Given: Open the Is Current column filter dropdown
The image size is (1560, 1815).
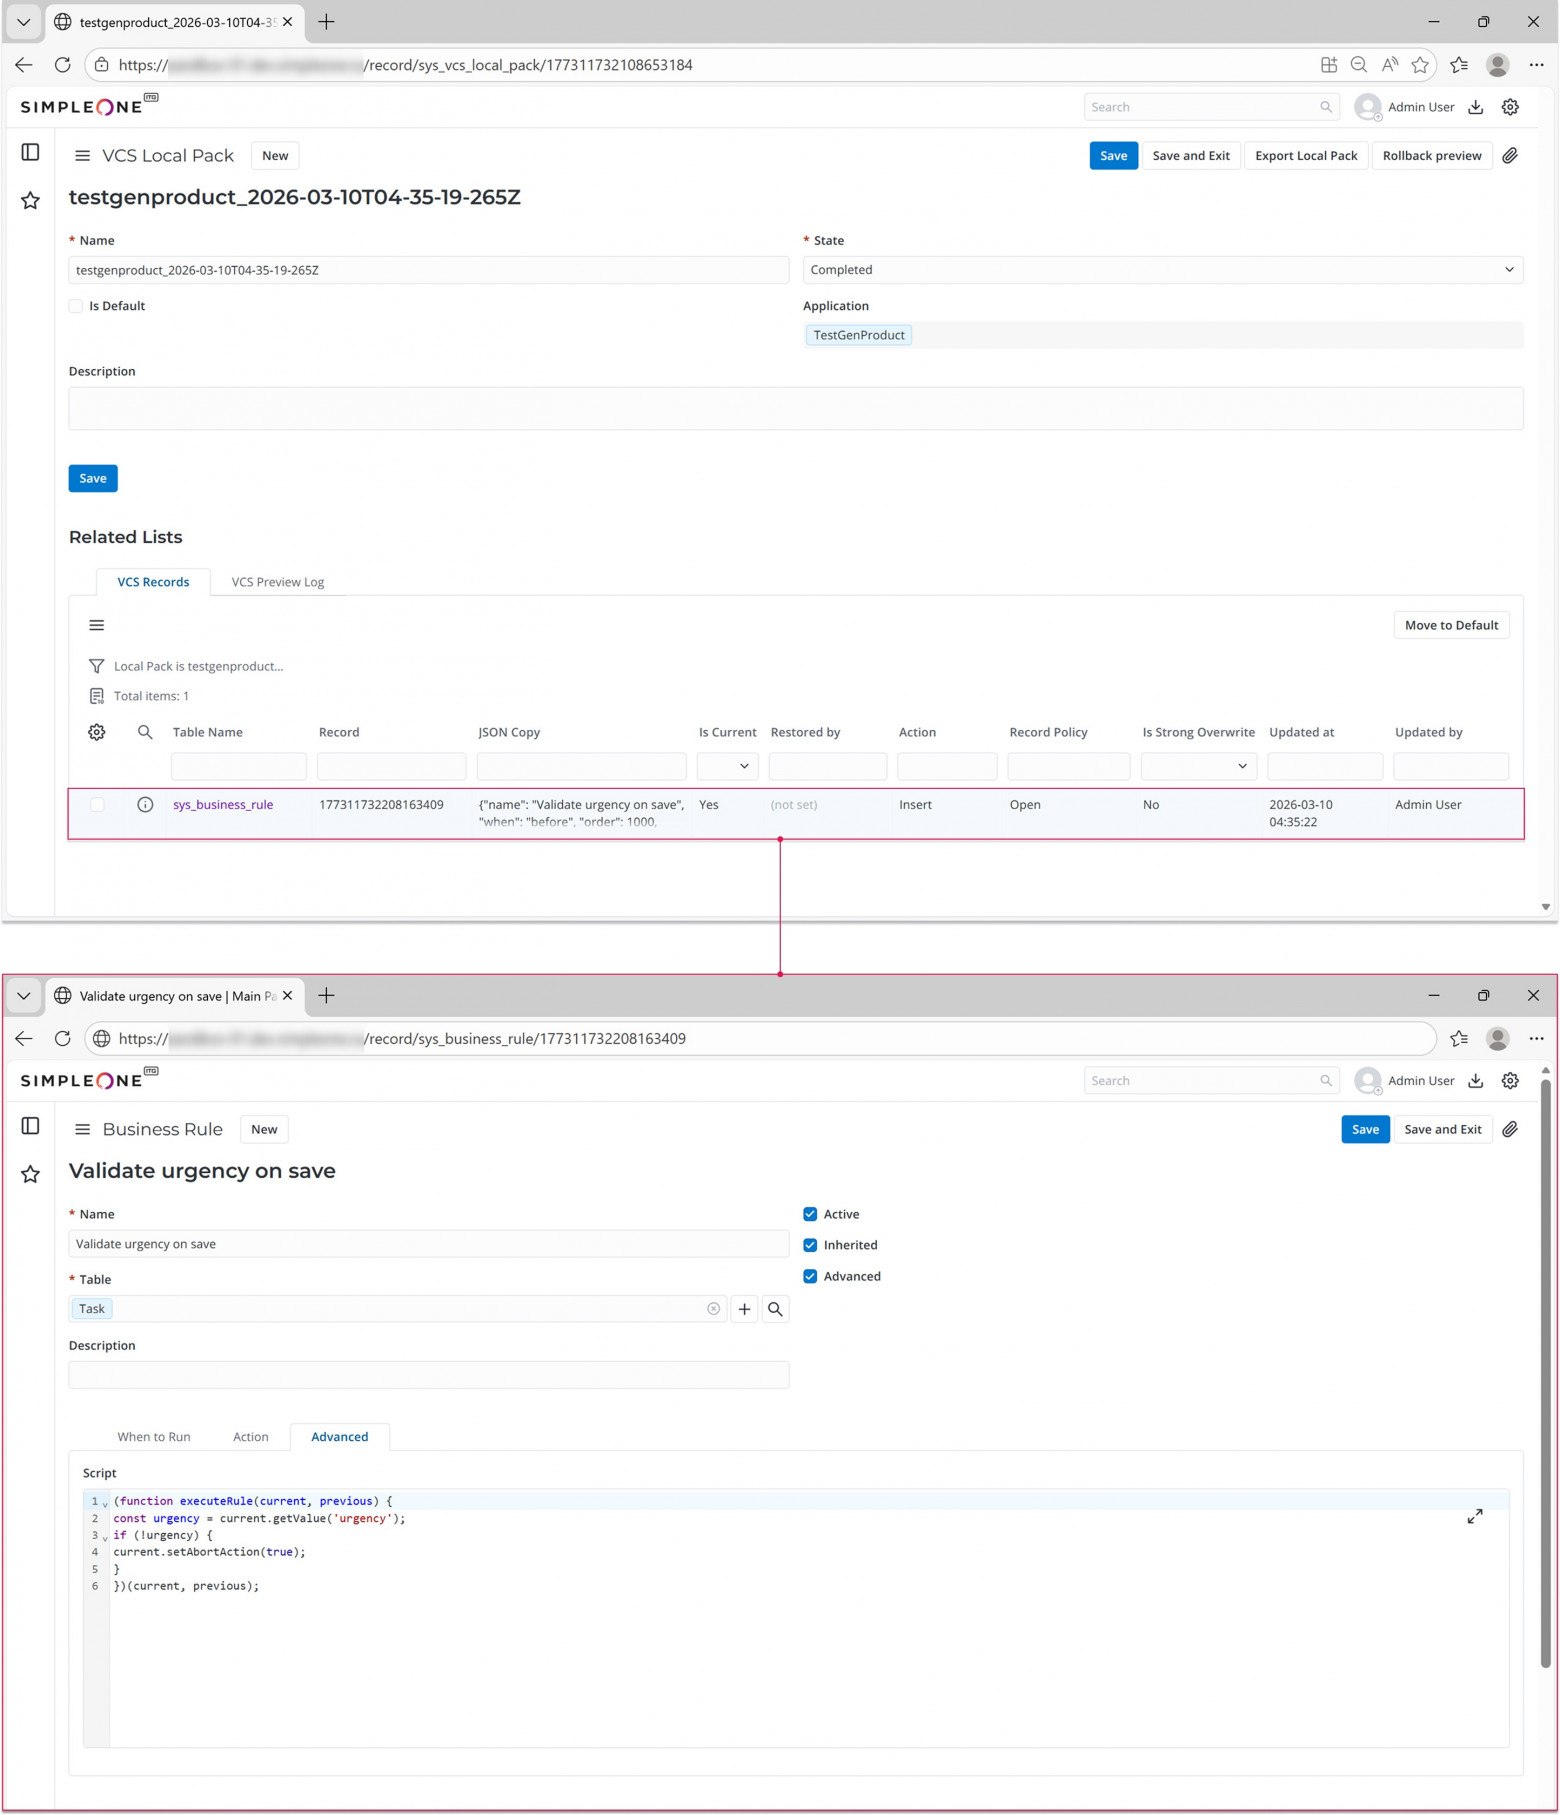Looking at the screenshot, I should point(727,766).
